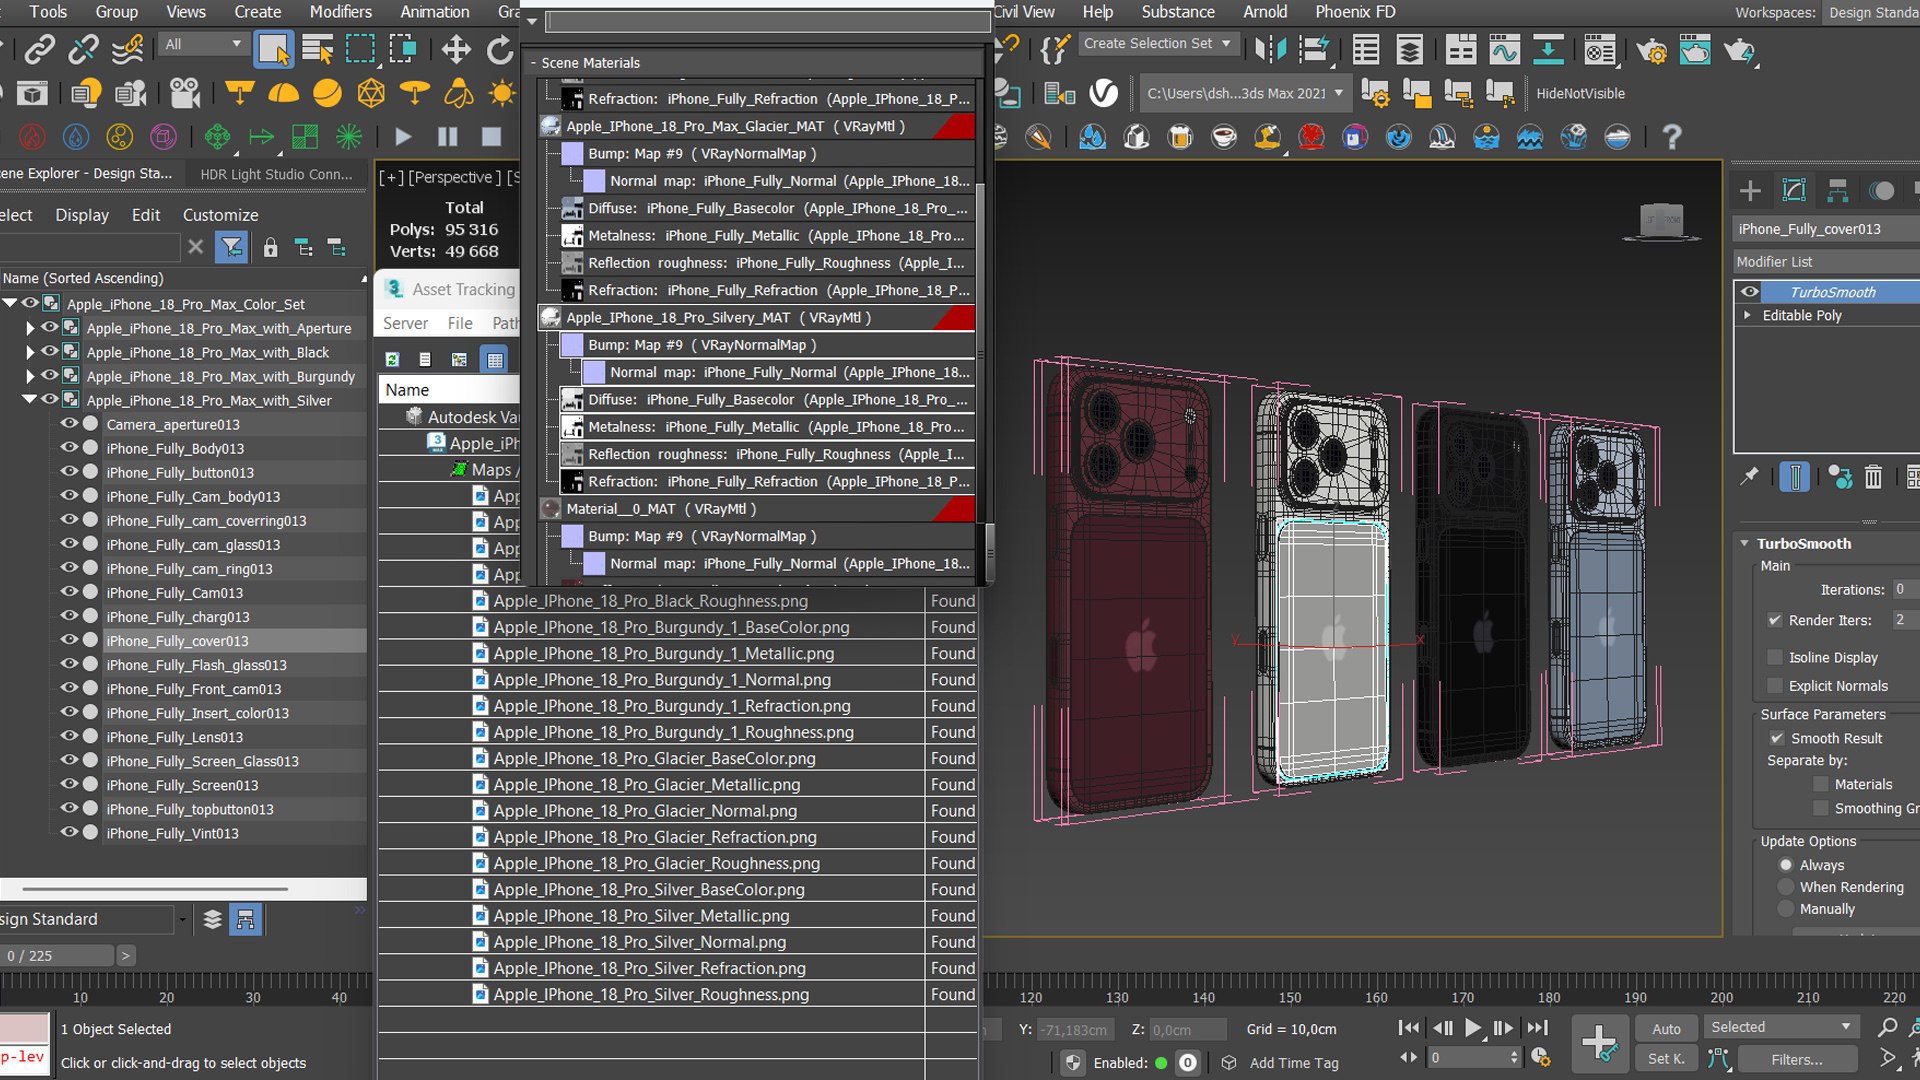The height and width of the screenshot is (1080, 1920).
Task: Collapse the TurboSmooth rollout
Action: tap(1744, 544)
